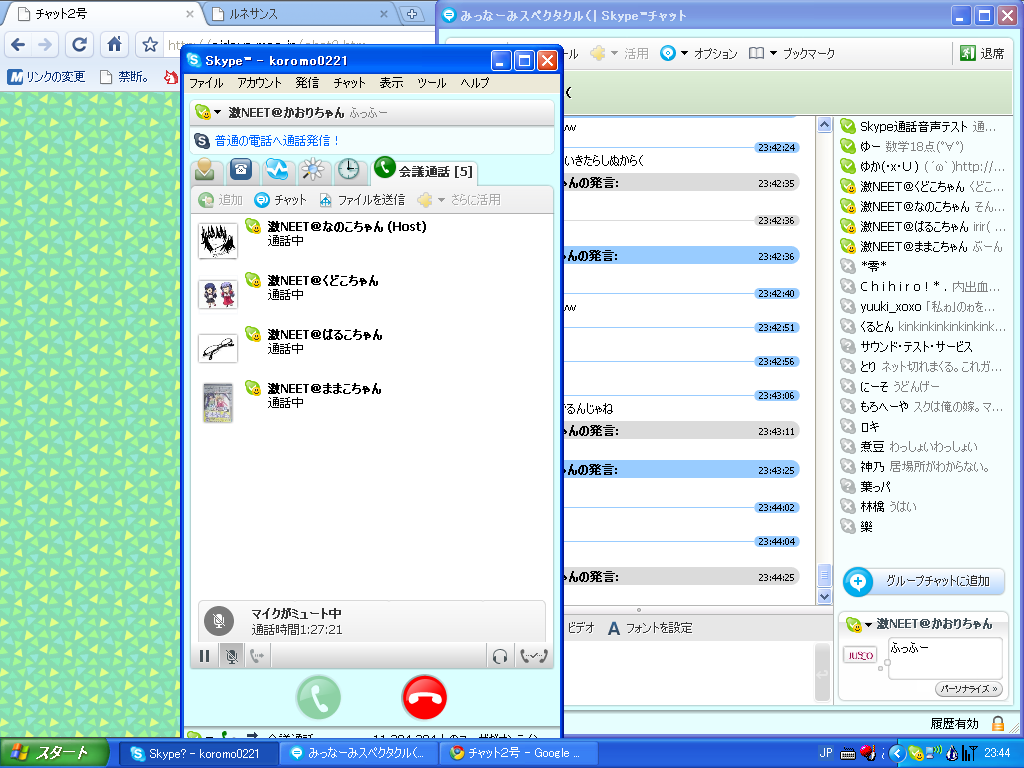Image resolution: width=1024 pixels, height=768 pixels.
Task: Open アカウント menu in Skype
Action: [x=259, y=83]
